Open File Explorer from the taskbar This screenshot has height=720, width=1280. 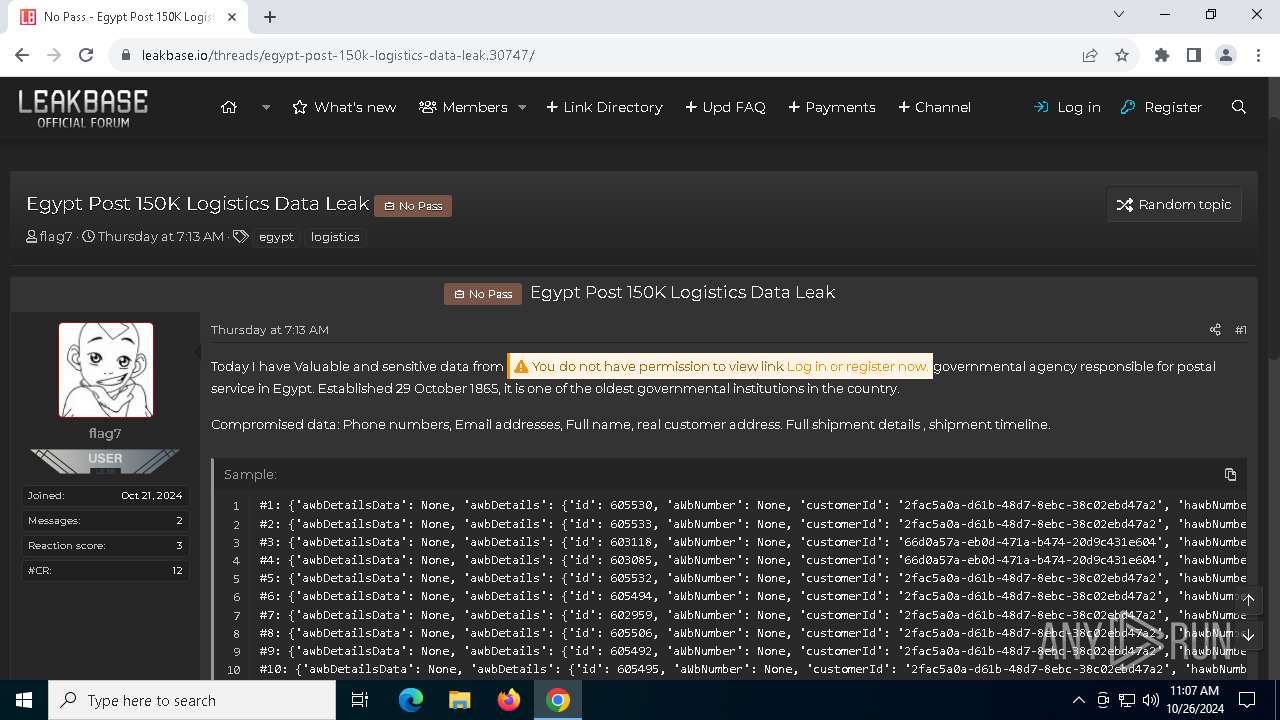pyautogui.click(x=460, y=700)
